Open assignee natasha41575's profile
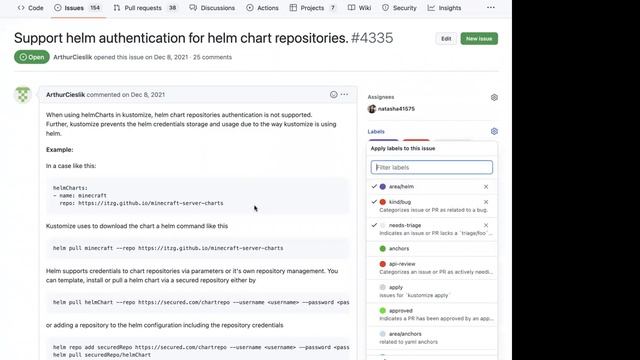Viewport: 640px width, 360px height. click(x=396, y=109)
